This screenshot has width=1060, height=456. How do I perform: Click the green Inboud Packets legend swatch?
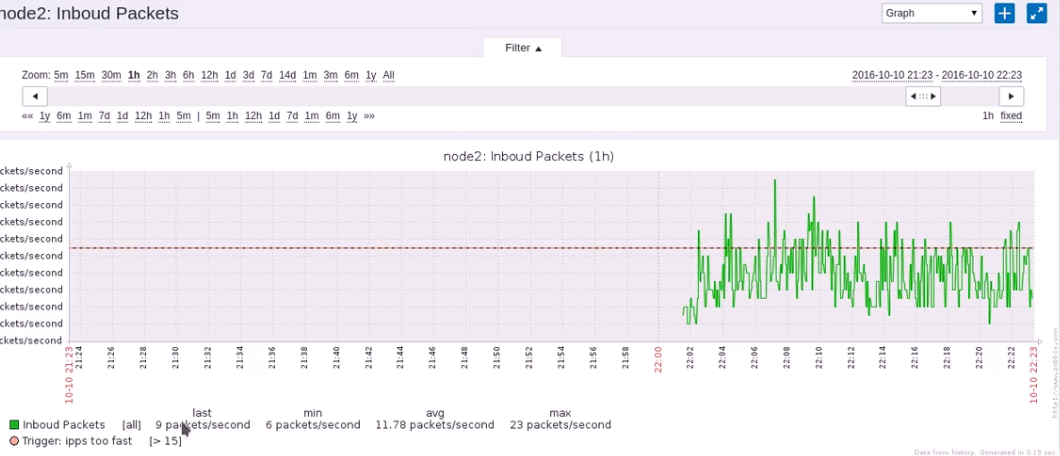(14, 425)
